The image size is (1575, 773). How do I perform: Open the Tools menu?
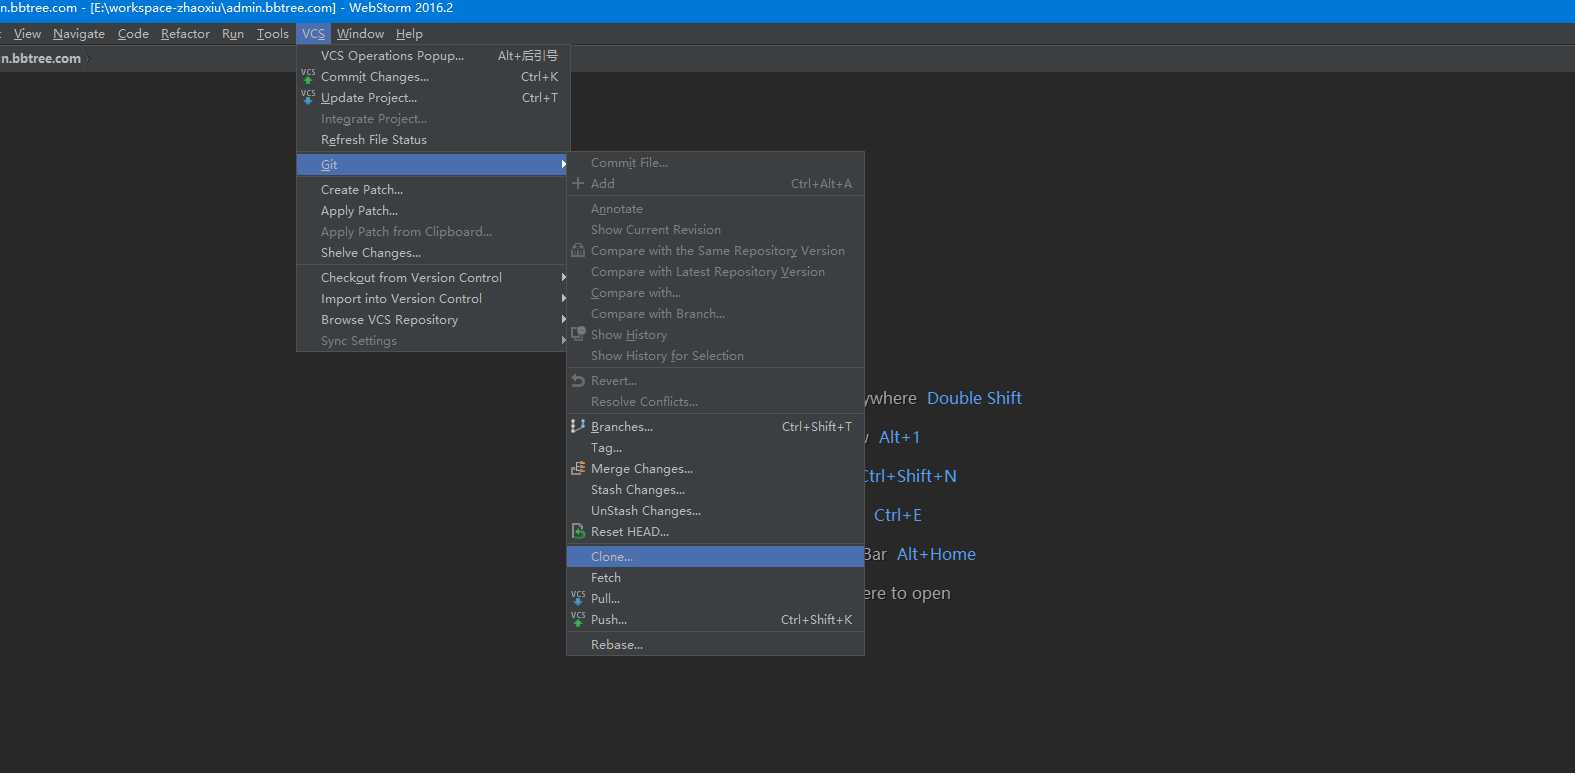tap(272, 34)
